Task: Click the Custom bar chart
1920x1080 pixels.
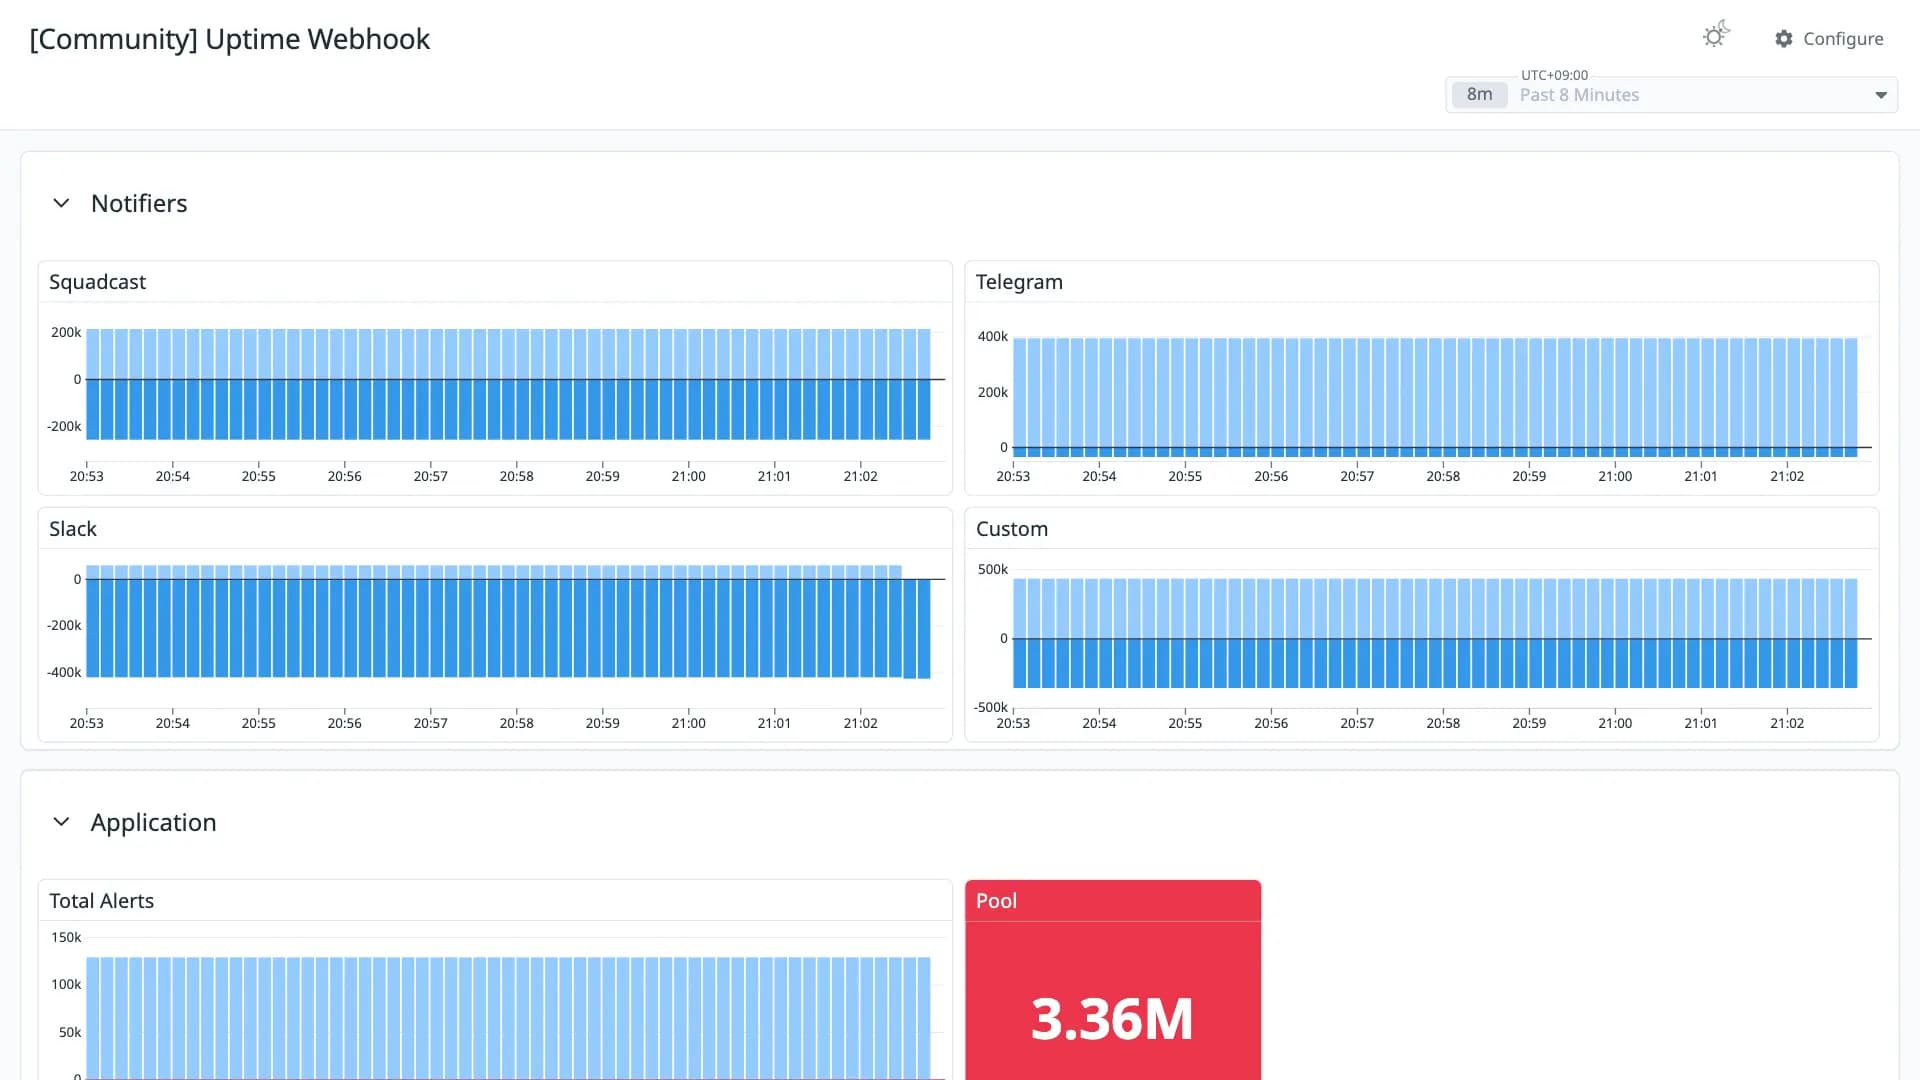Action: tap(1435, 633)
